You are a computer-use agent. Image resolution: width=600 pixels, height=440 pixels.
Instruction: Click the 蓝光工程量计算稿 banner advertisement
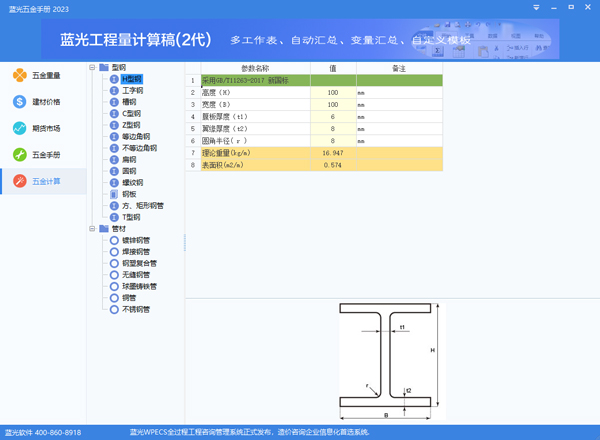pos(300,41)
